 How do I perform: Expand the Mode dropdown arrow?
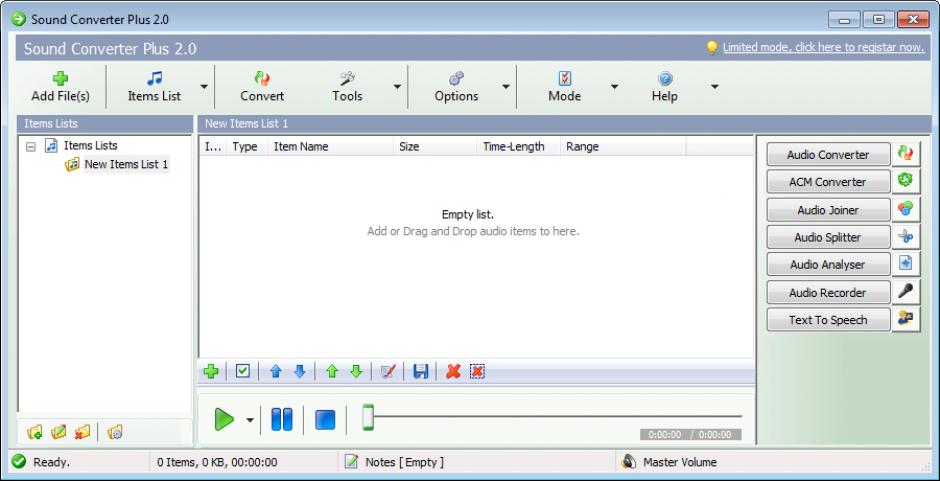614,87
